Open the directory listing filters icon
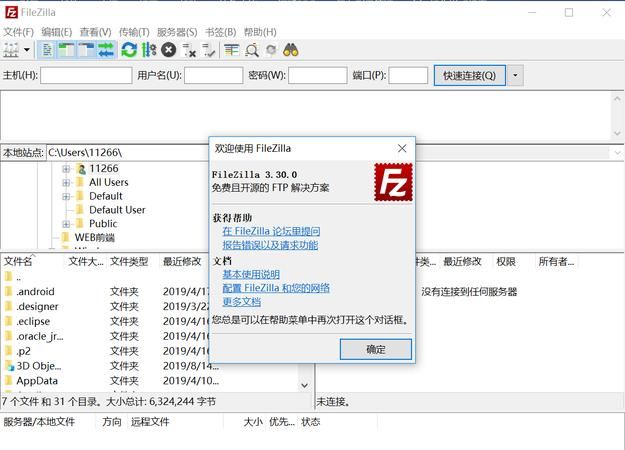This screenshot has width=625, height=450. coord(232,50)
